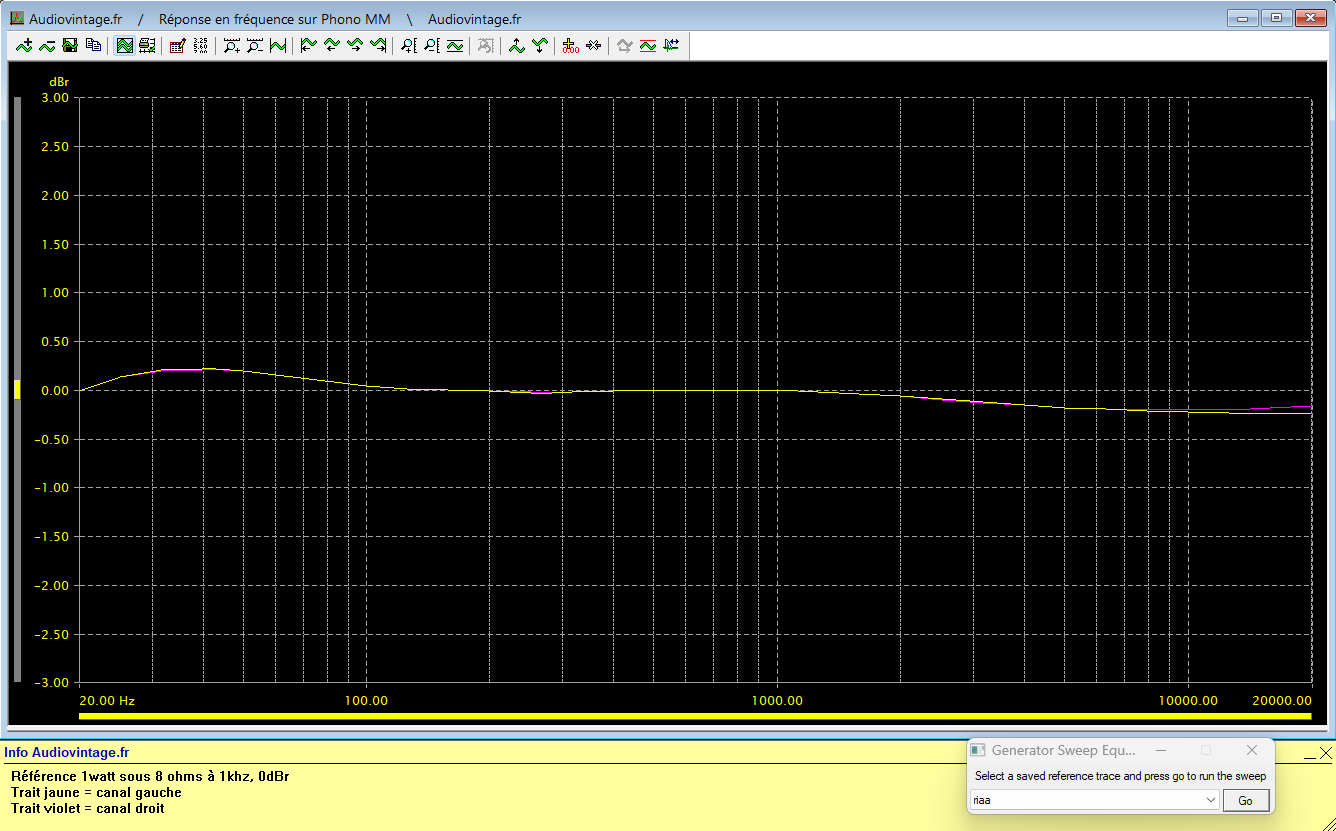Click the dBr axis unit label

point(59,82)
